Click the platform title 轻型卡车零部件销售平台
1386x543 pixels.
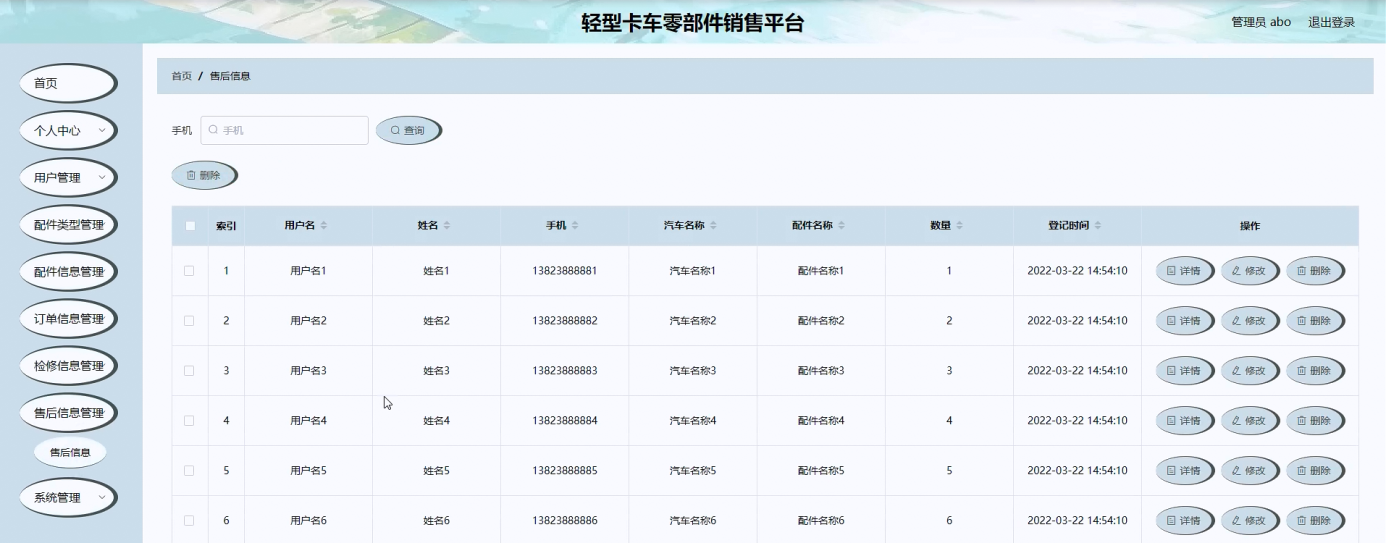point(693,23)
